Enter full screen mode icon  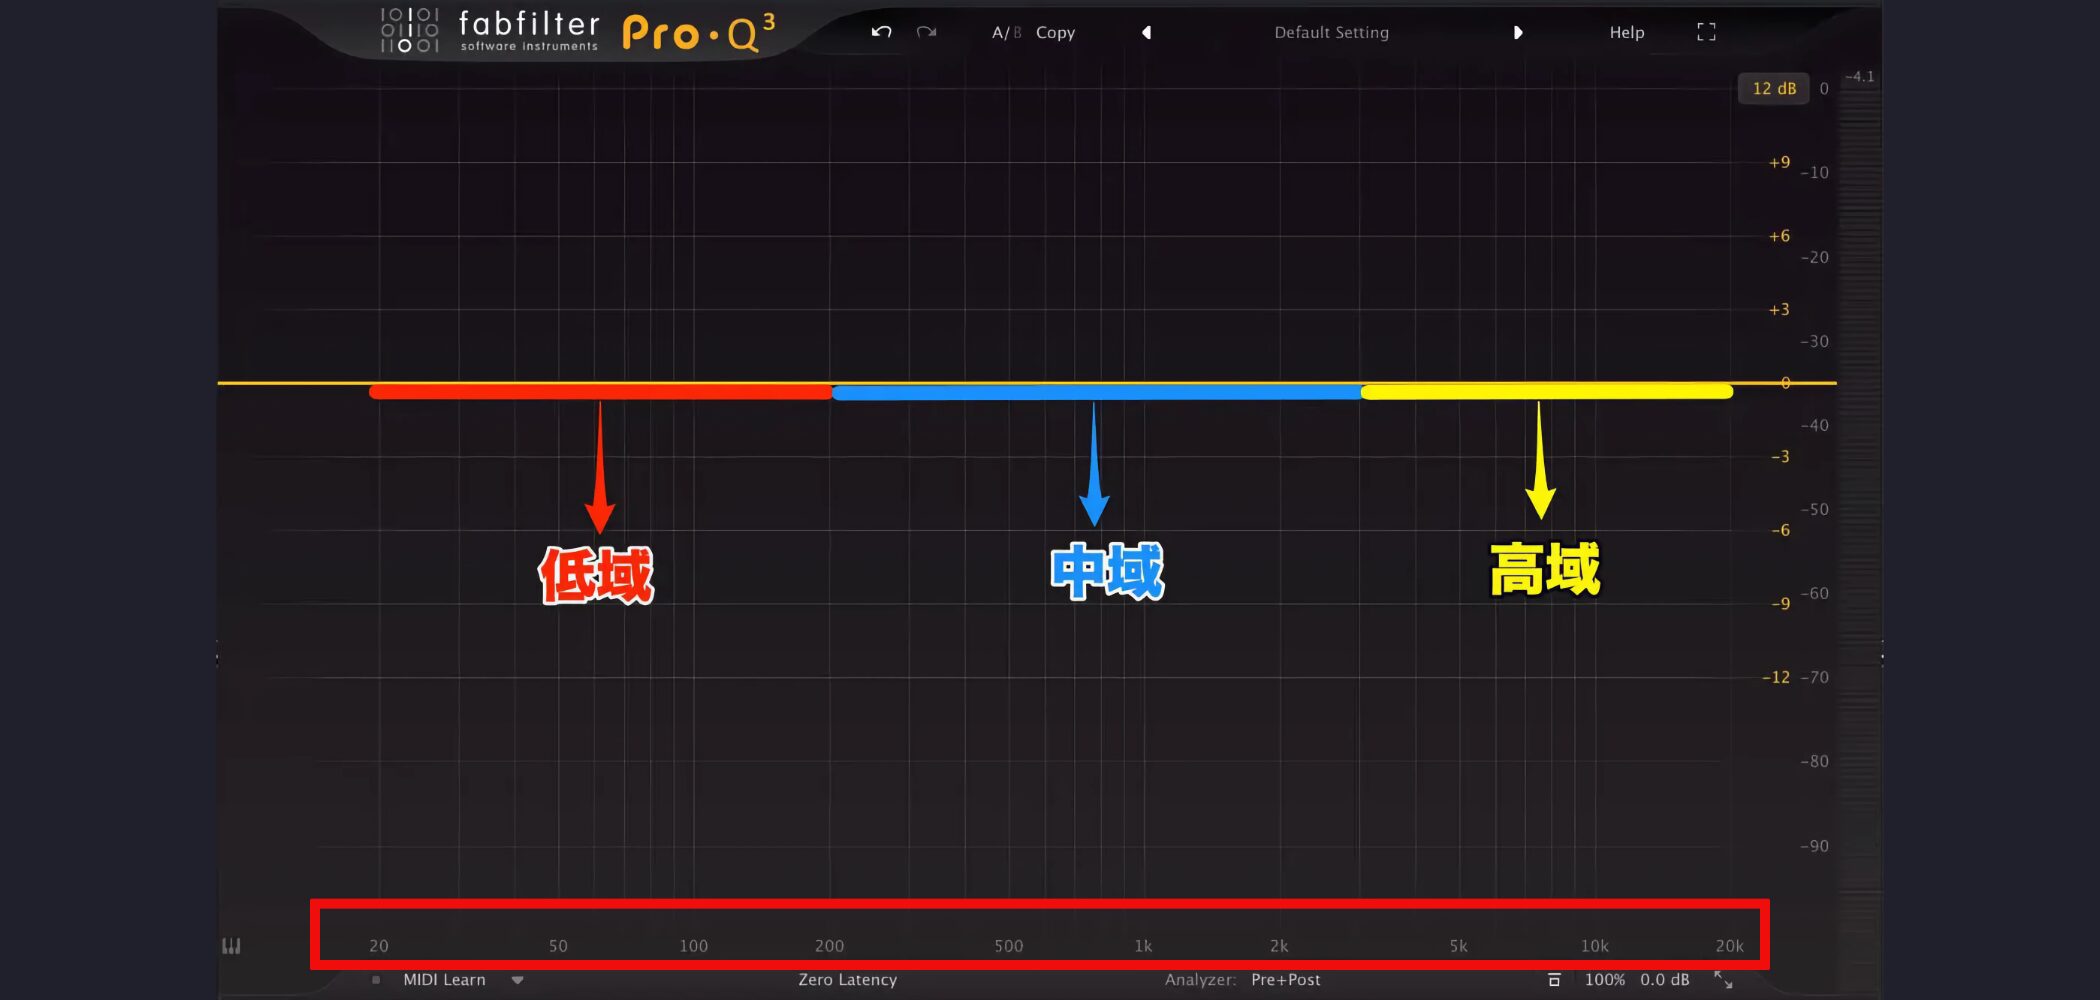(1706, 32)
